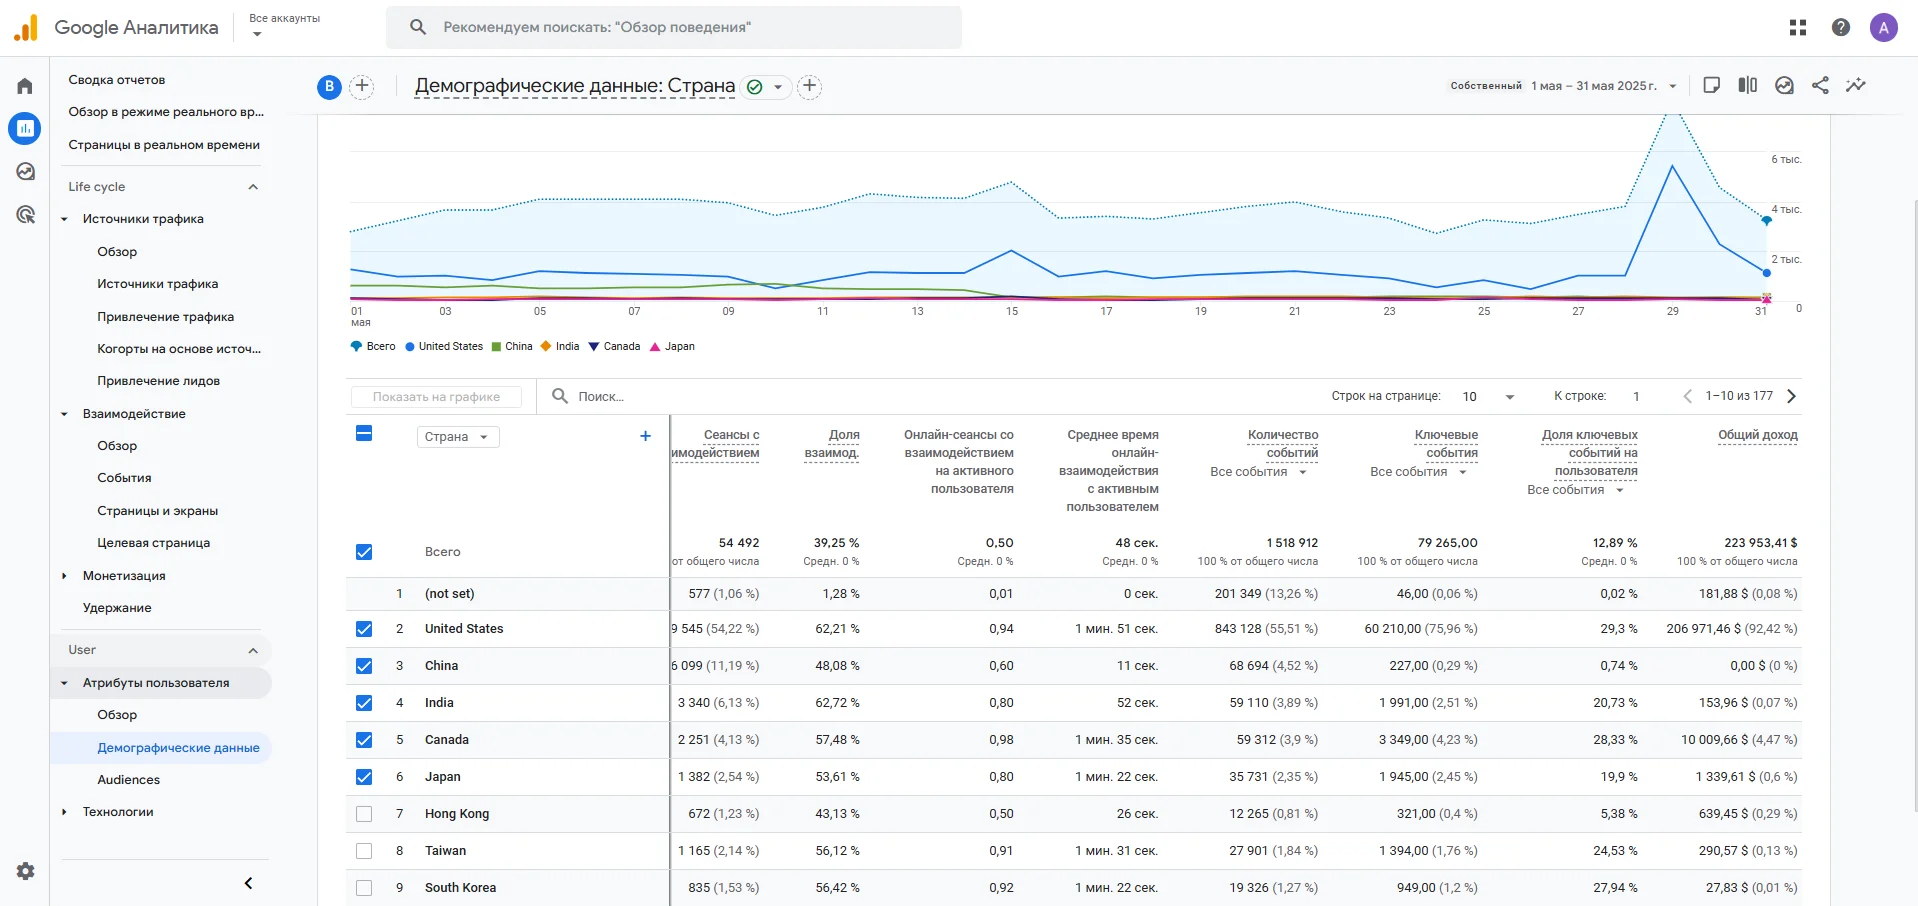The height and width of the screenshot is (906, 1918).
Task: Open the Advertising icon in left rail
Action: [25, 214]
